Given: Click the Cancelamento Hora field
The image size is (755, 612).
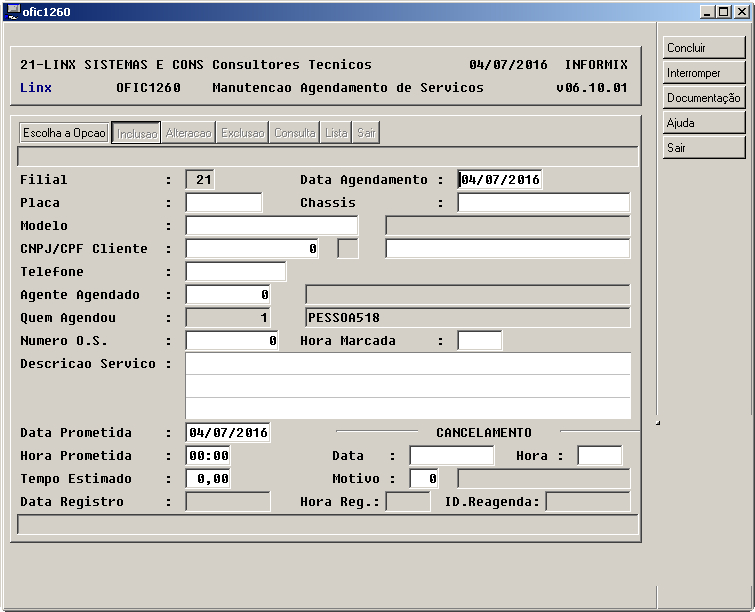Looking at the screenshot, I should pyautogui.click(x=599, y=456).
